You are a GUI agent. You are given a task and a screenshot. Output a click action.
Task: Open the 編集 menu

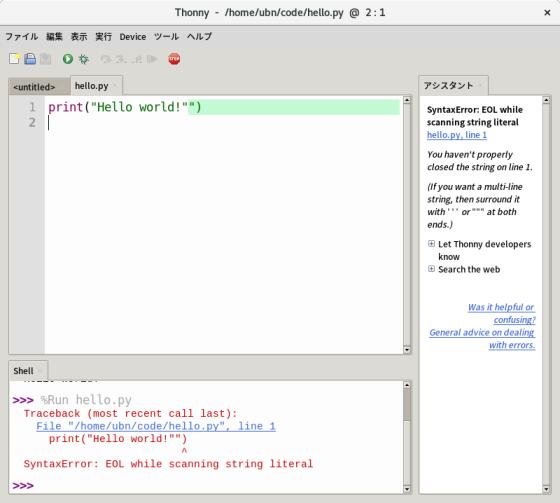[x=54, y=36]
